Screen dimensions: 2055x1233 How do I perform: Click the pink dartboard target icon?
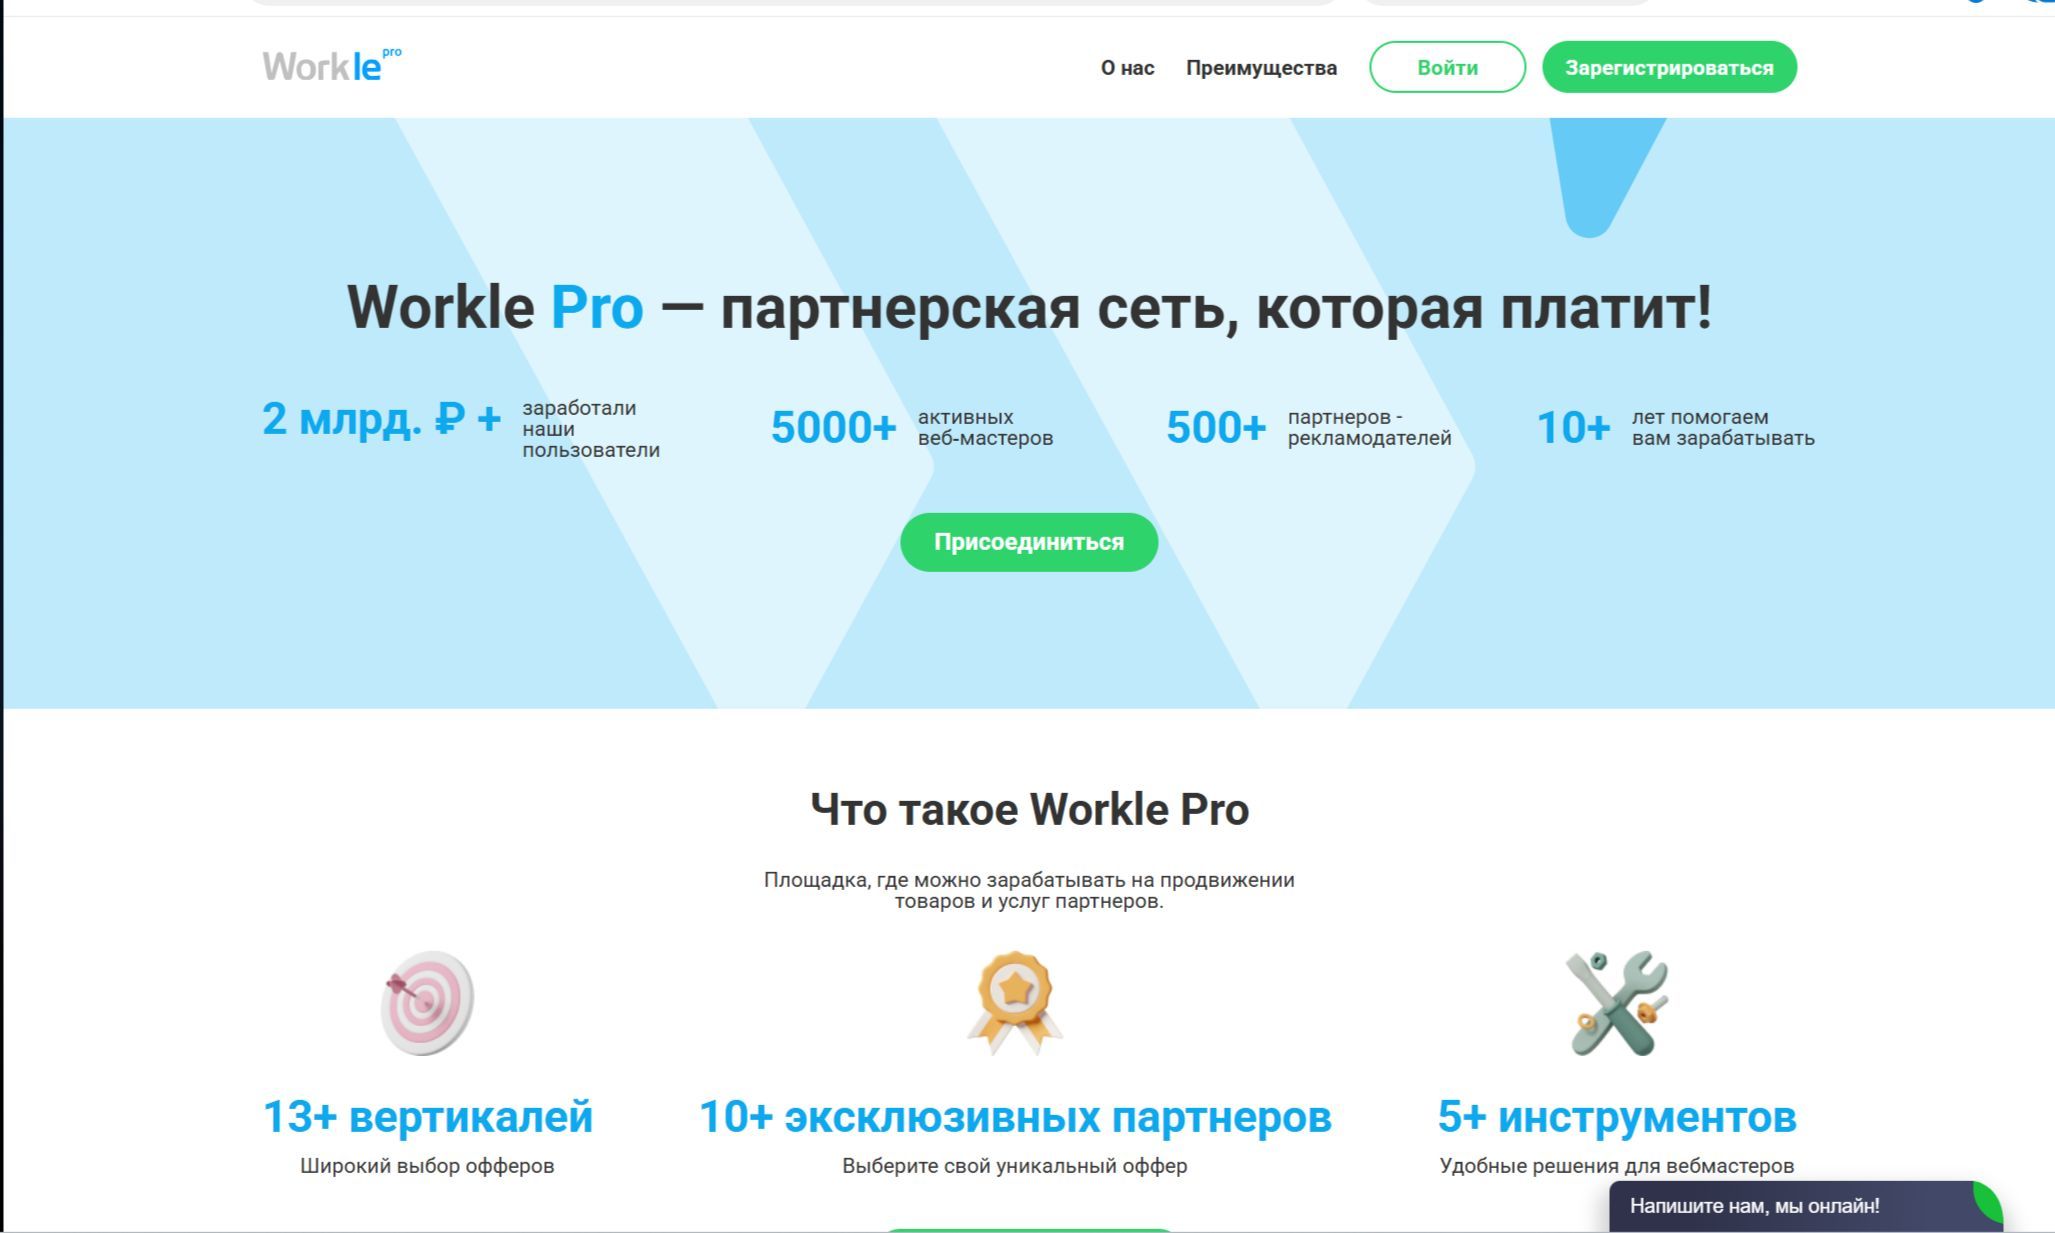point(427,1002)
